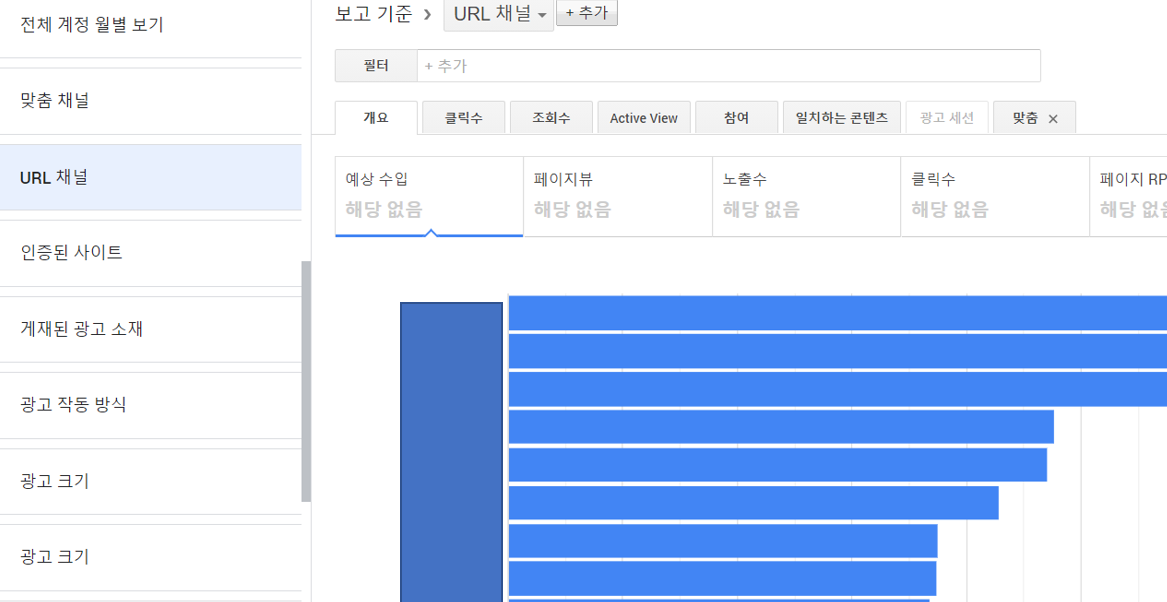The width and height of the screenshot is (1167, 602).
Task: Switch to the 참여 tab
Action: pos(736,118)
